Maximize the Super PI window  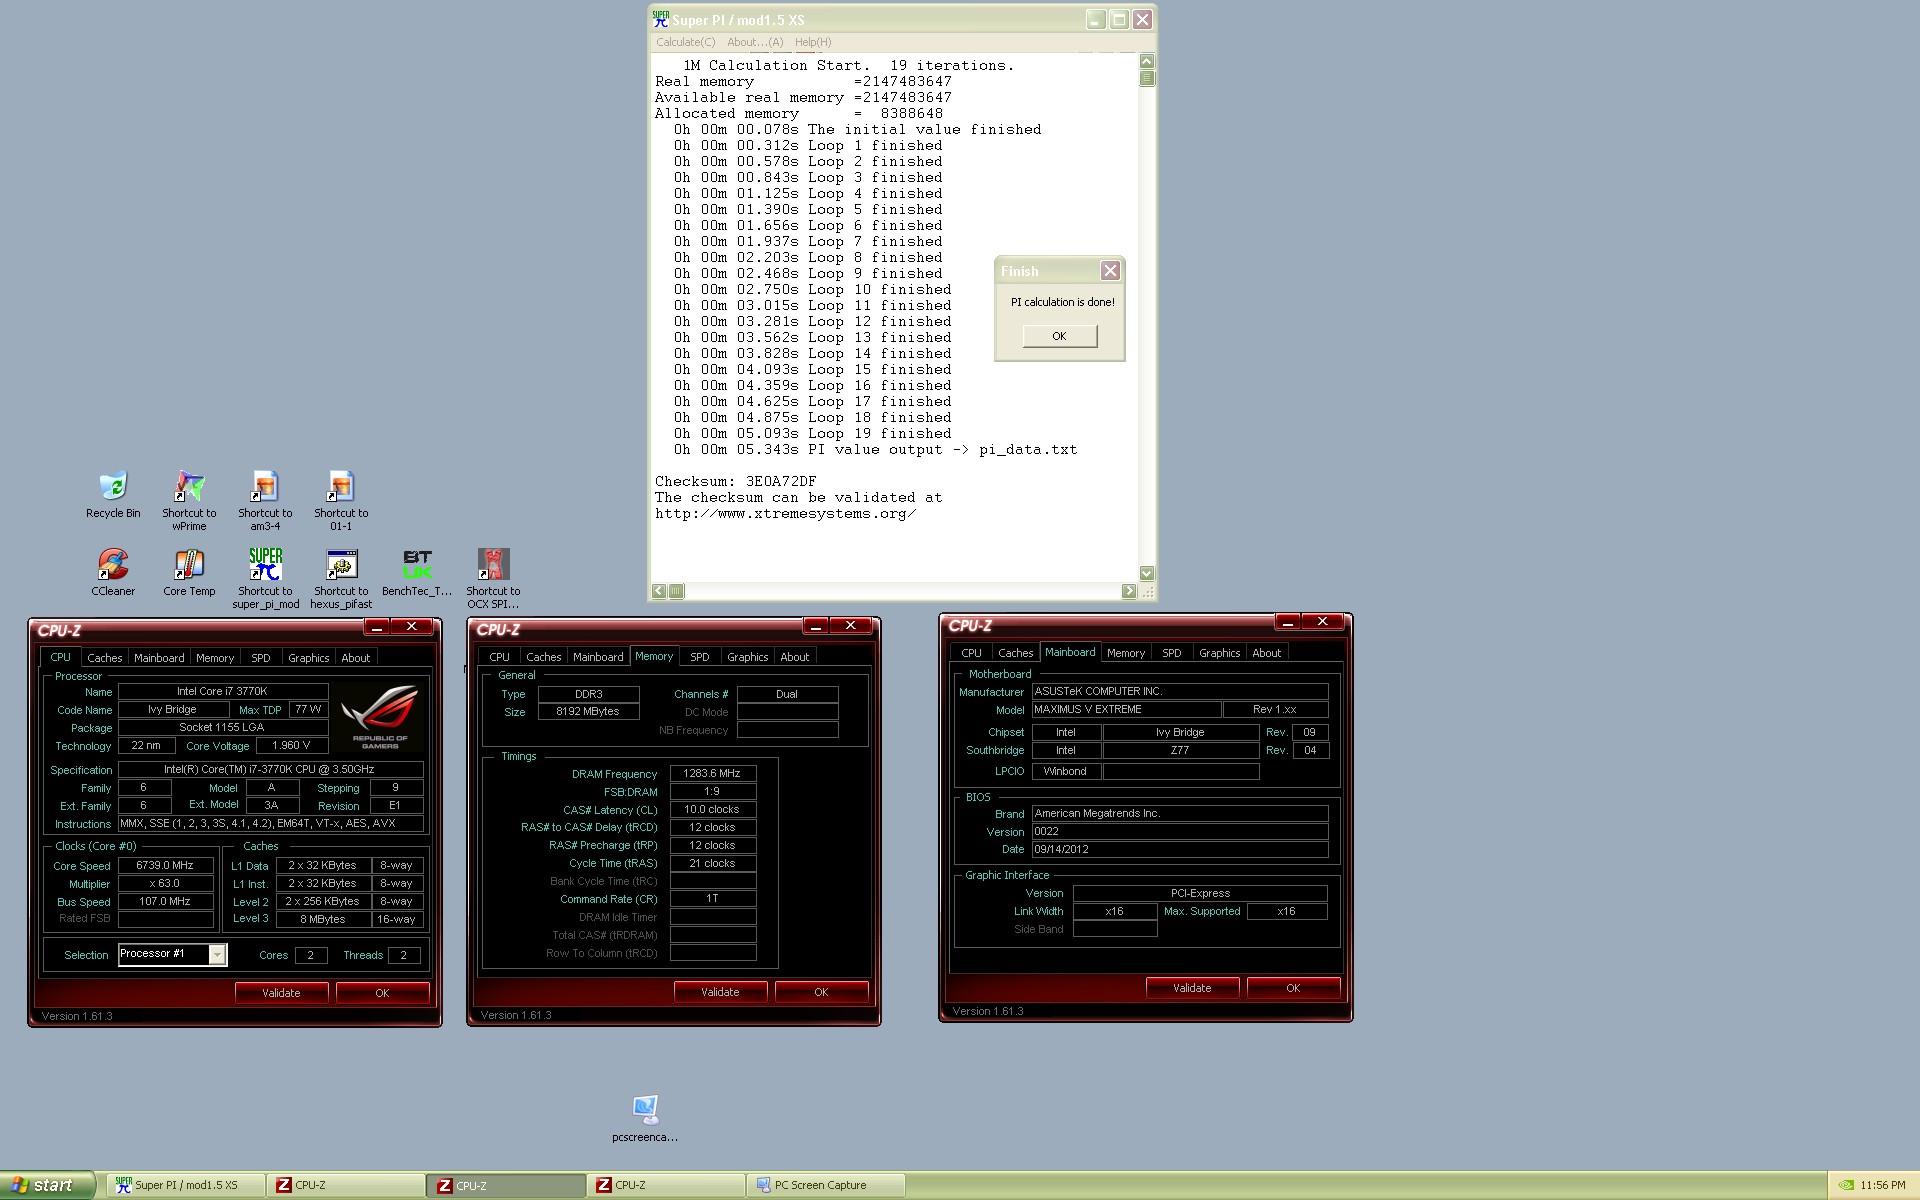[x=1119, y=19]
